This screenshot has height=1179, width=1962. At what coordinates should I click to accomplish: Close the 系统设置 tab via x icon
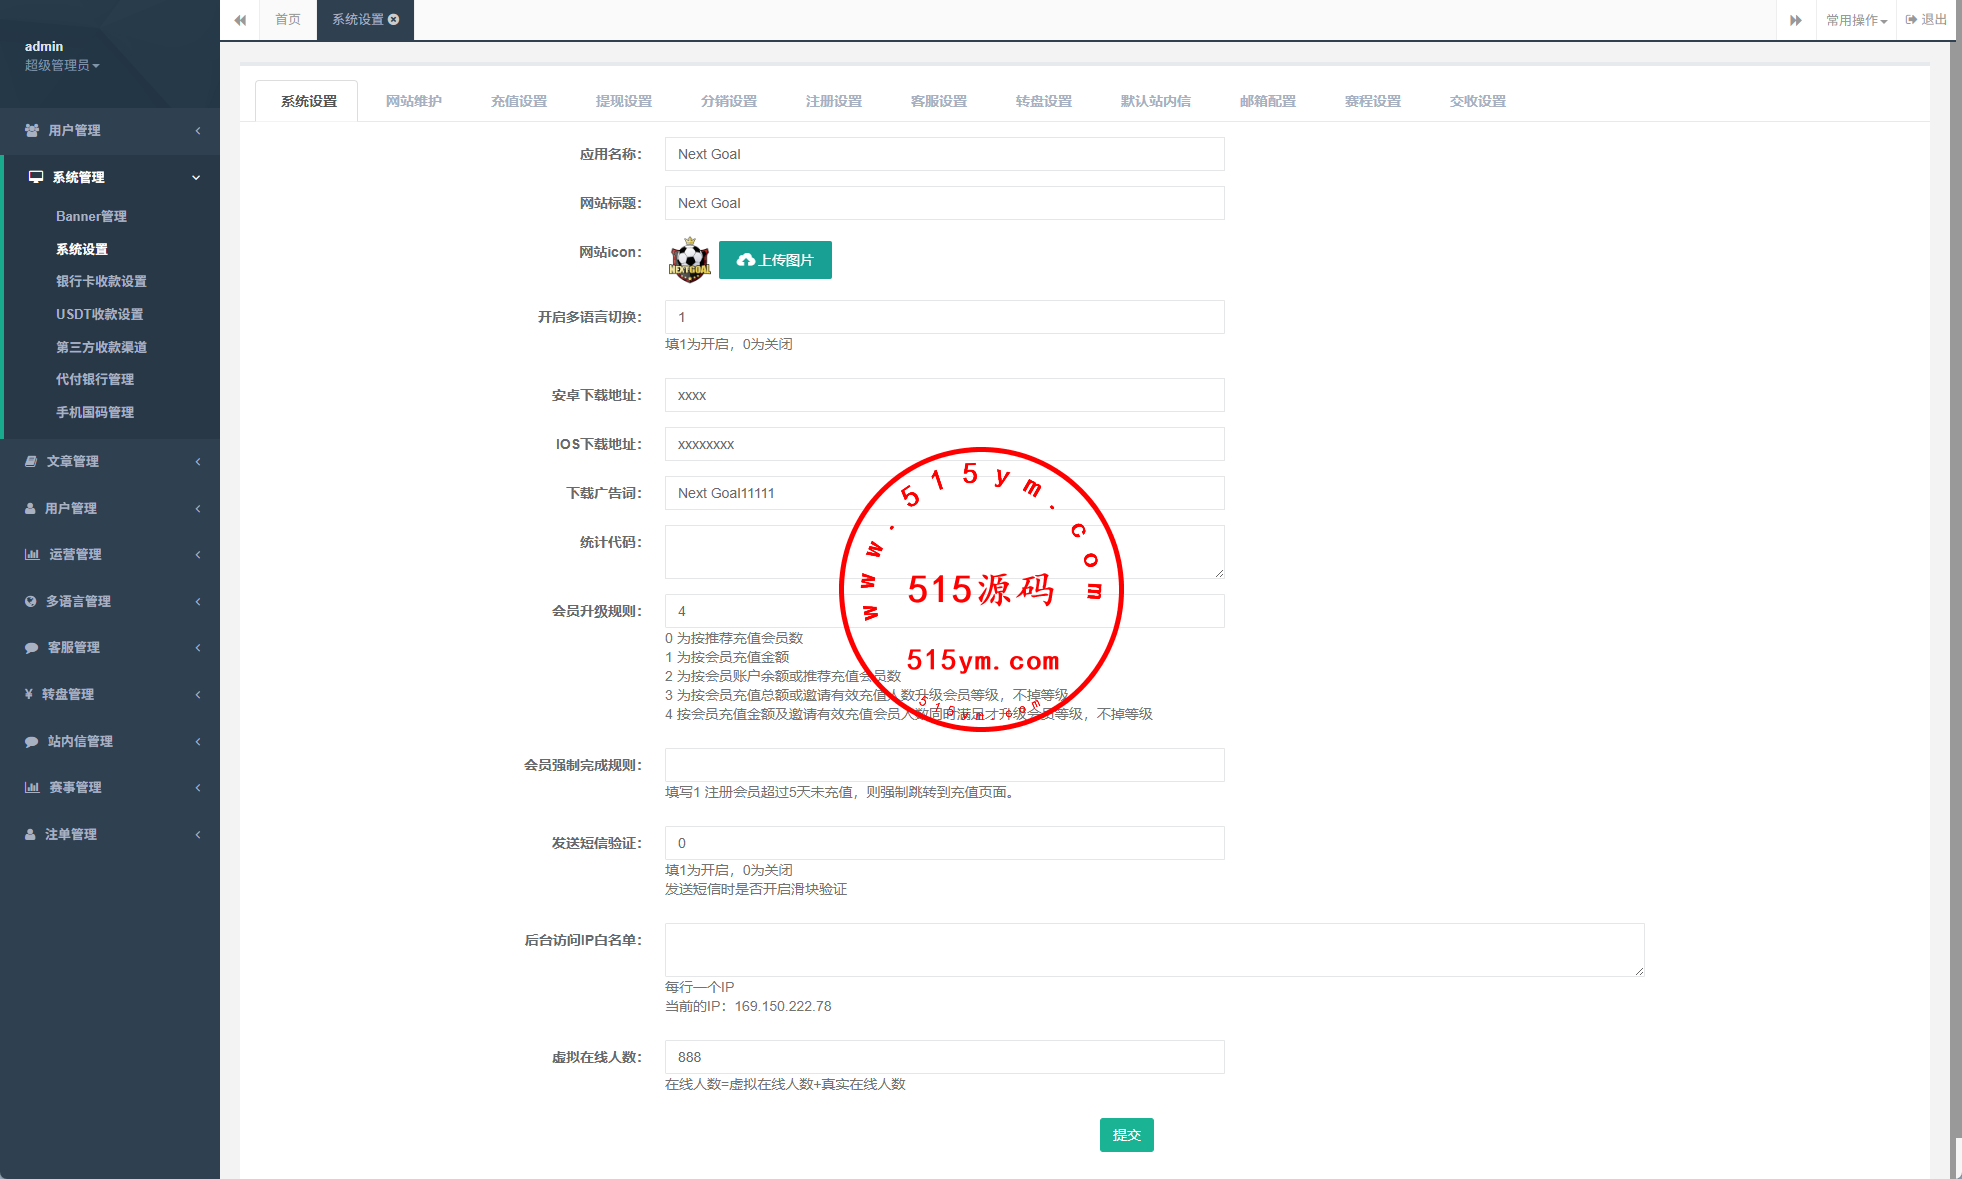[394, 19]
